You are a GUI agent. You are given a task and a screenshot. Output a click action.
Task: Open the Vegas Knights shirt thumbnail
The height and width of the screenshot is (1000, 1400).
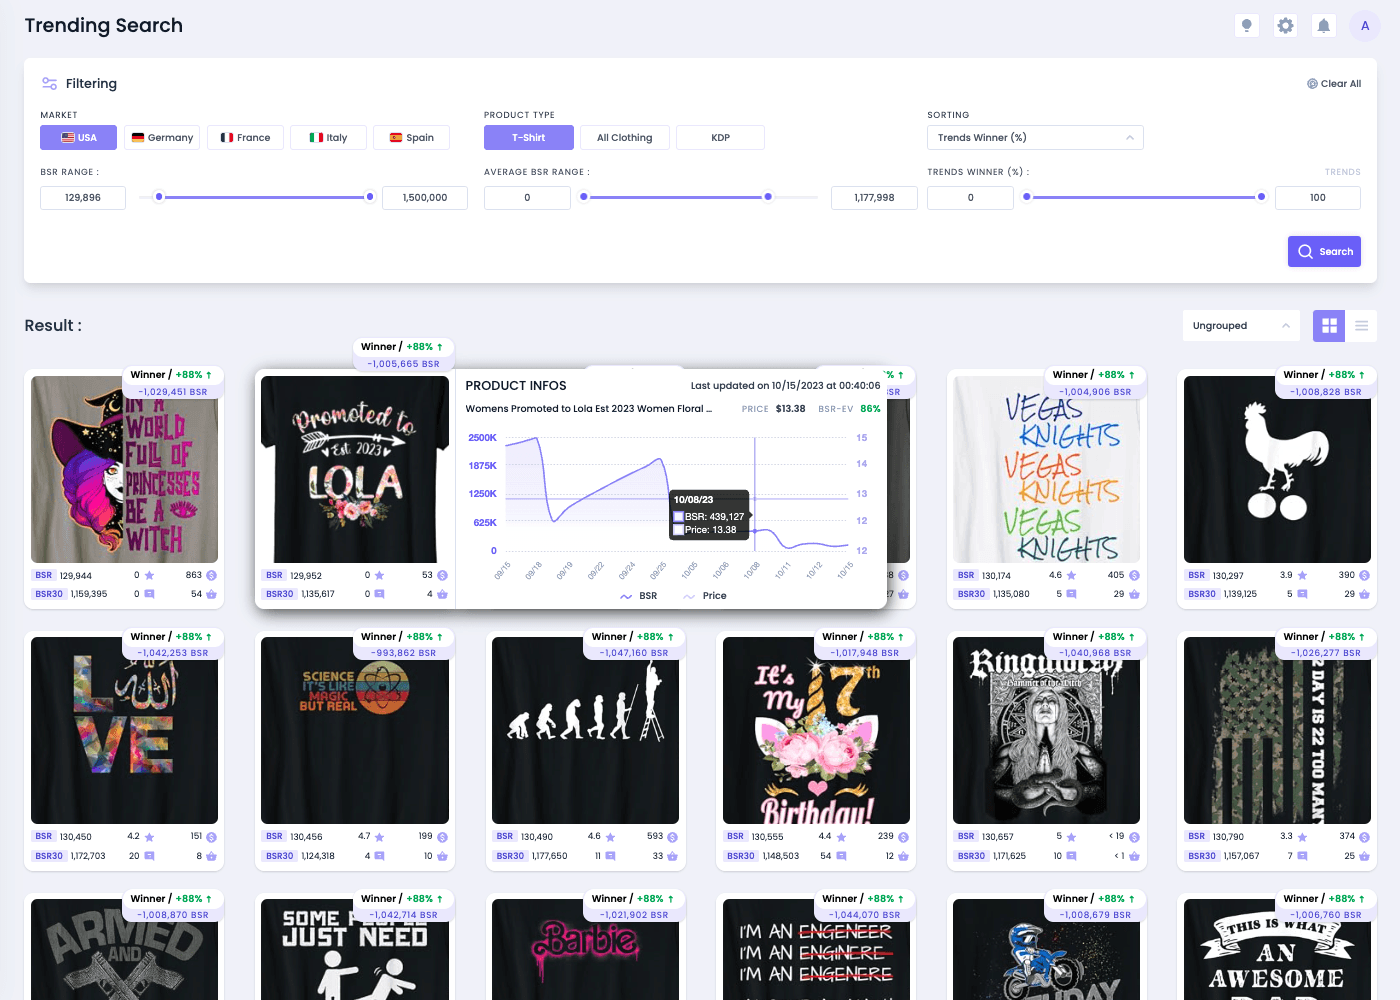[1046, 469]
